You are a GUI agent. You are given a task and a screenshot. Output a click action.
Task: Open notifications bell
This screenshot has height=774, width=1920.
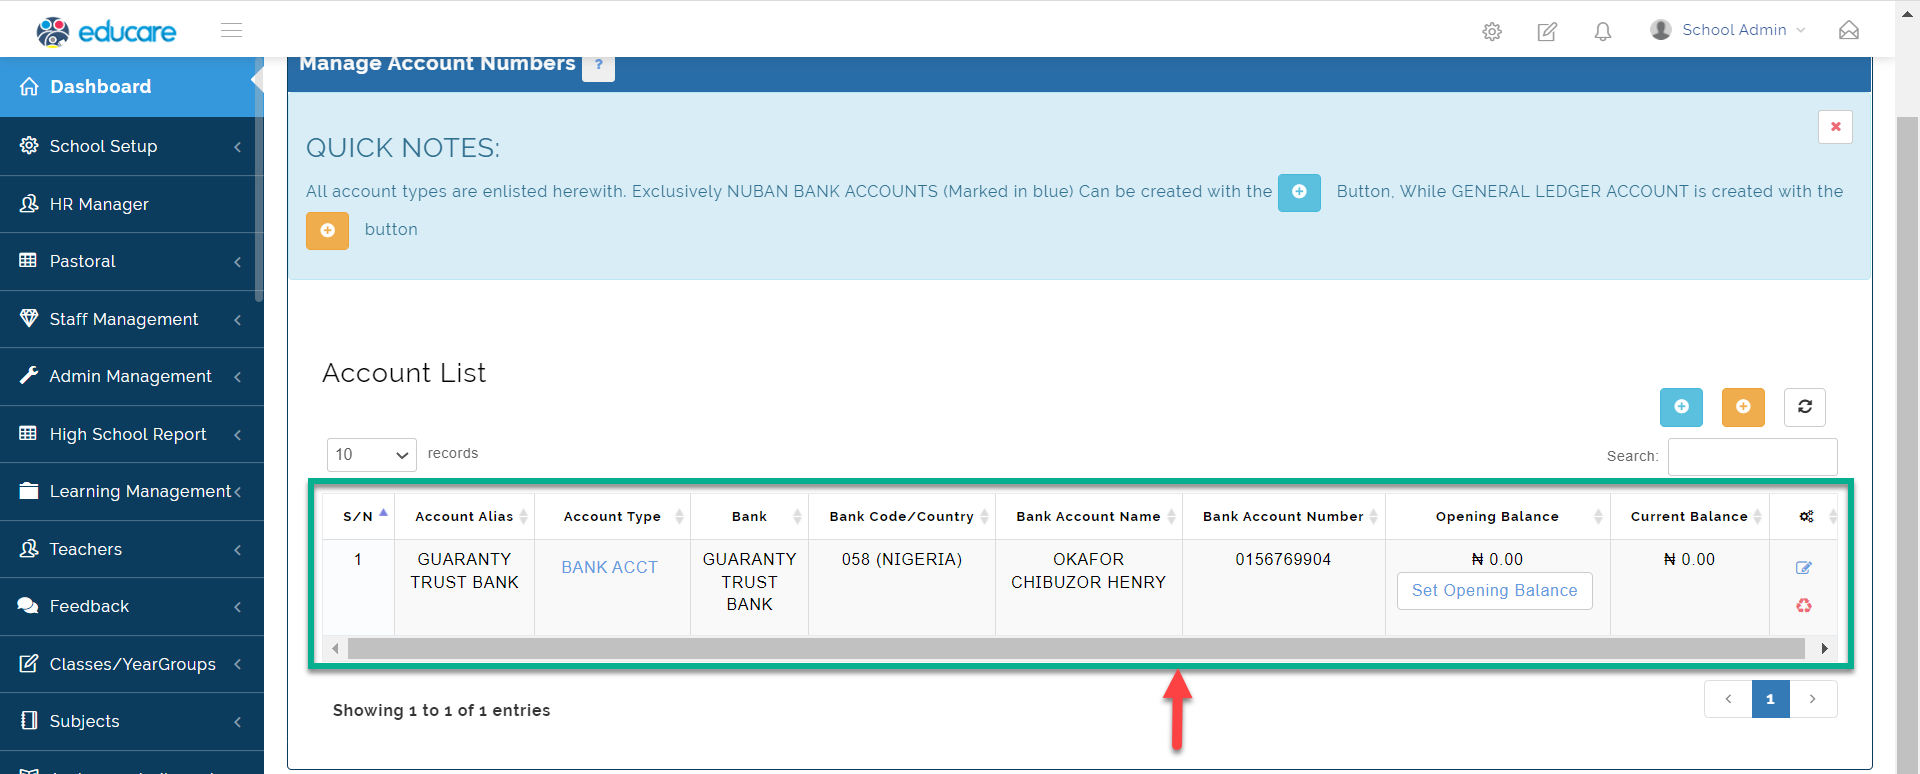coord(1603,31)
